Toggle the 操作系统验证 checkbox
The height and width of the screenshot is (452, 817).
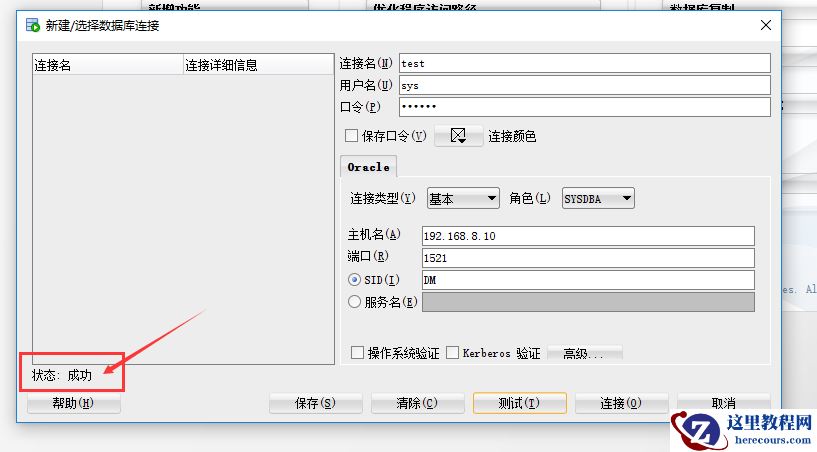point(357,353)
